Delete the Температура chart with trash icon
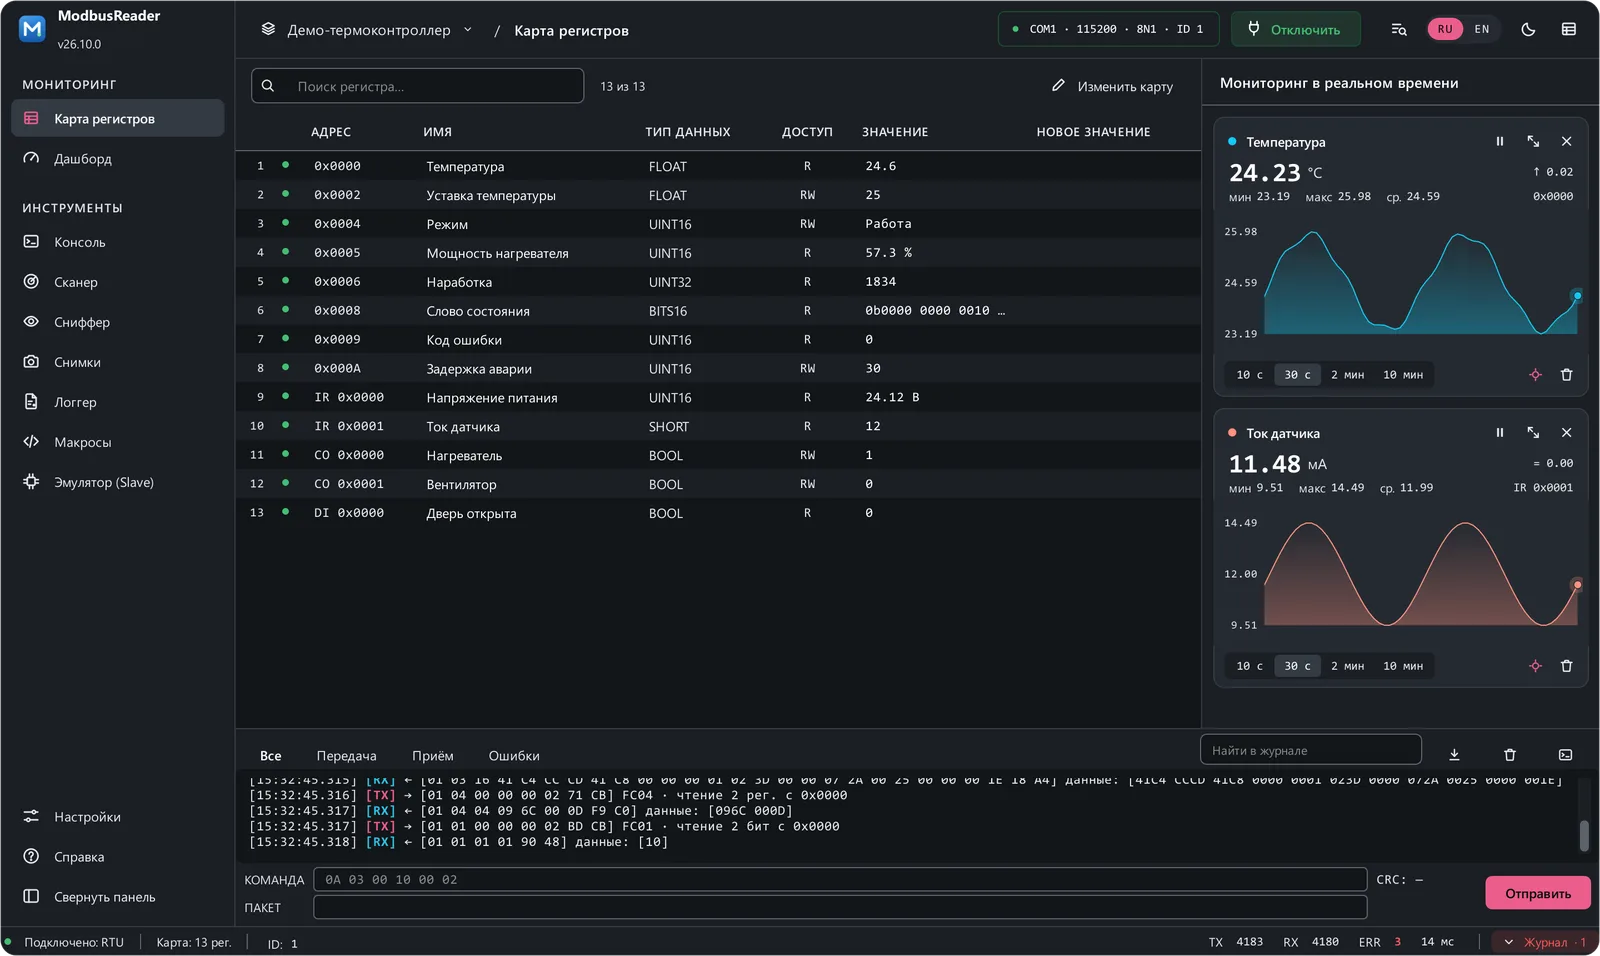 click(1566, 375)
